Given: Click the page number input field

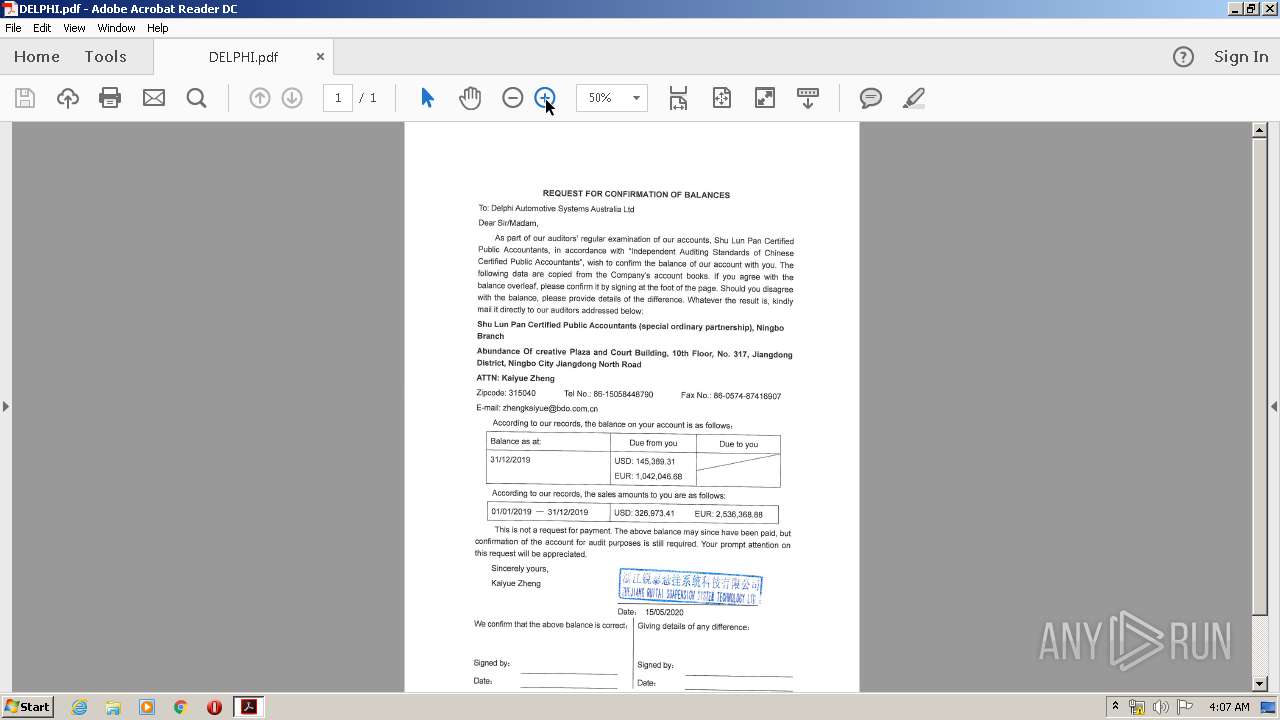Looking at the screenshot, I should point(338,98).
